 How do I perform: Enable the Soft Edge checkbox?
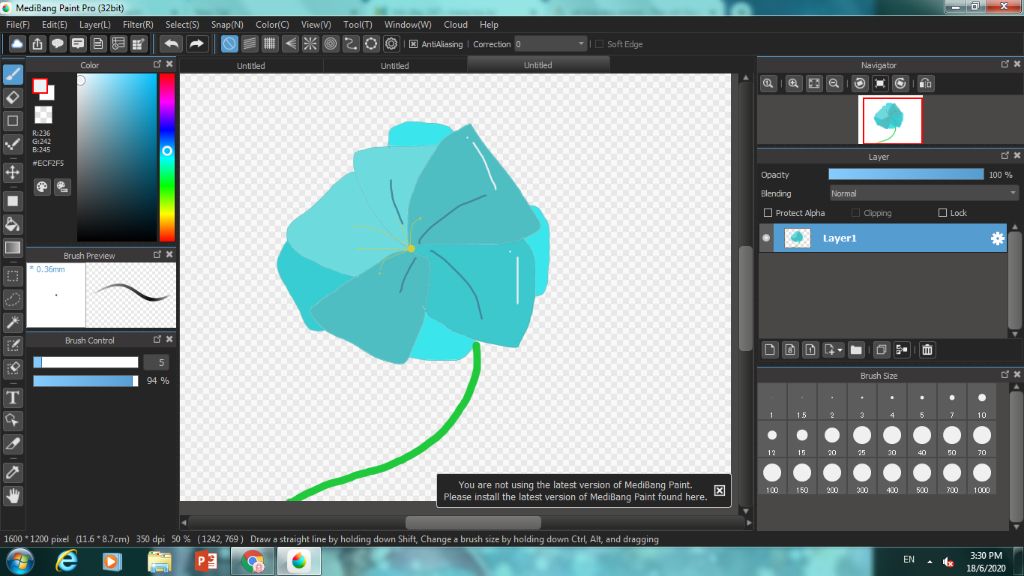point(600,44)
